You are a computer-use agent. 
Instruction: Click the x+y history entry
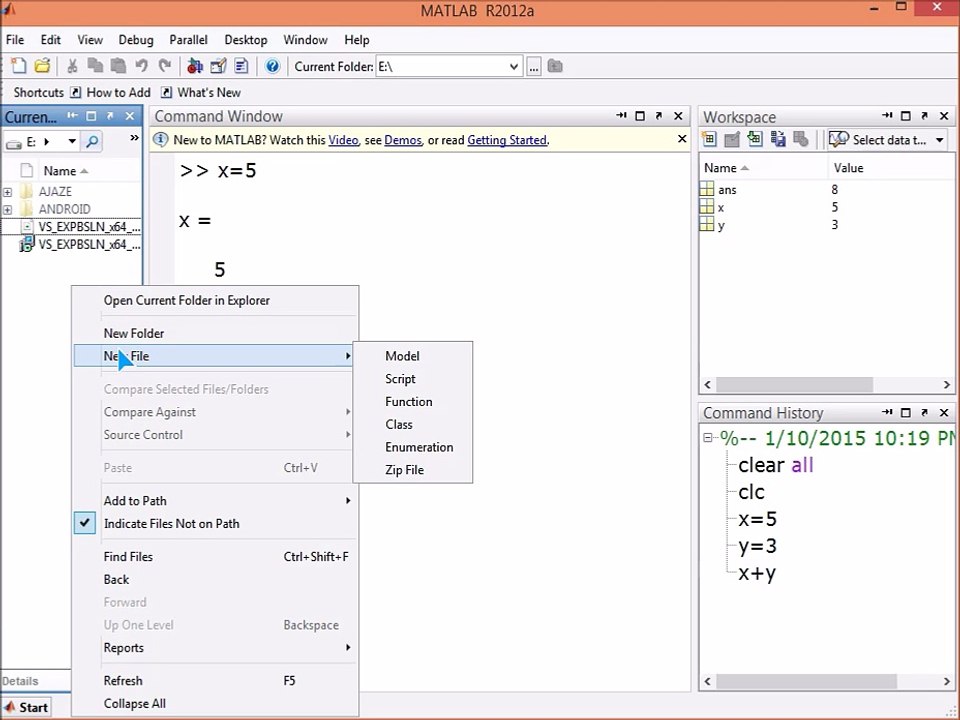(x=757, y=573)
